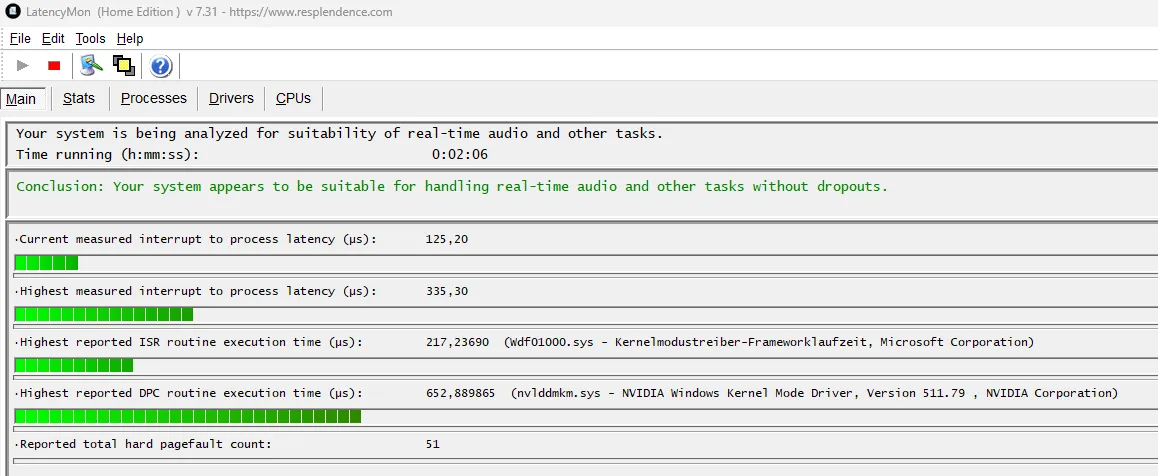Viewport: 1158px width, 476px height.
Task: Stop monitoring with the red square icon
Action: [x=54, y=66]
